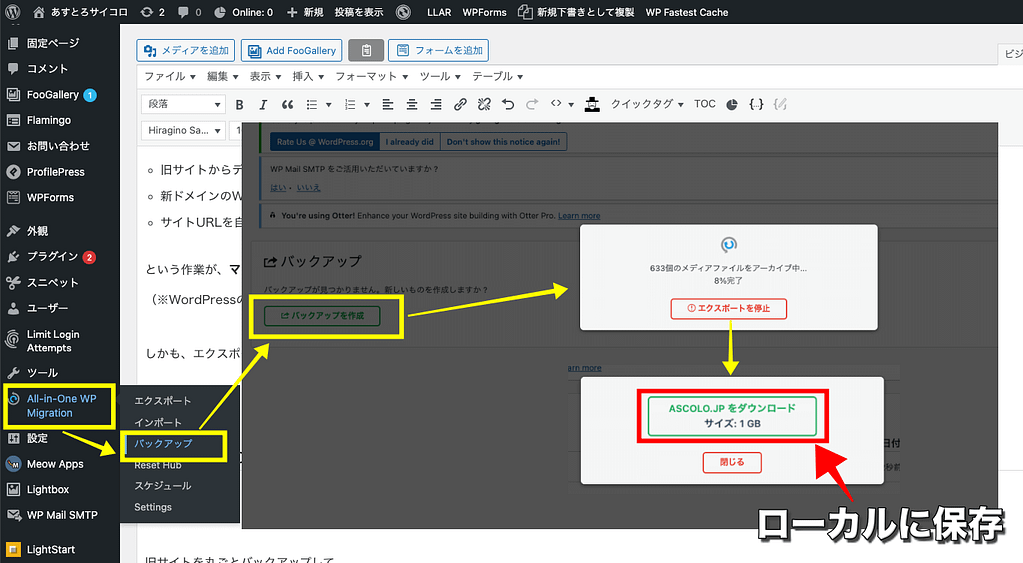Image resolution: width=1023 pixels, height=563 pixels.
Task: Open the curly braces shortcode tool
Action: [x=756, y=104]
